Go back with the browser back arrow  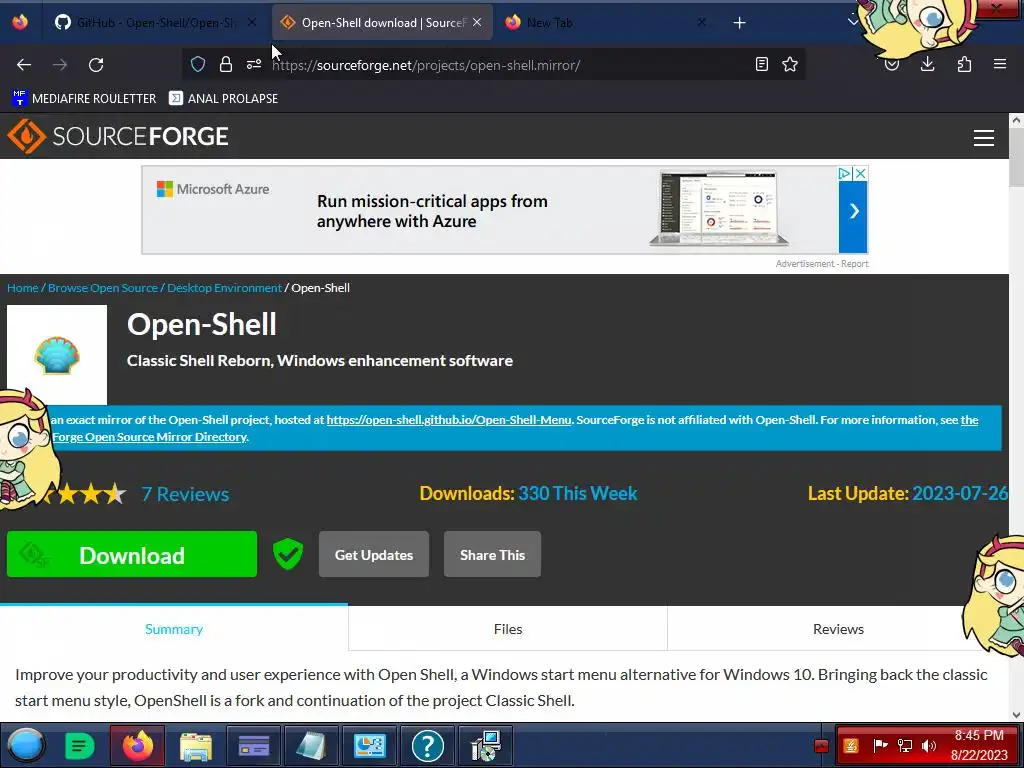pyautogui.click(x=24, y=65)
